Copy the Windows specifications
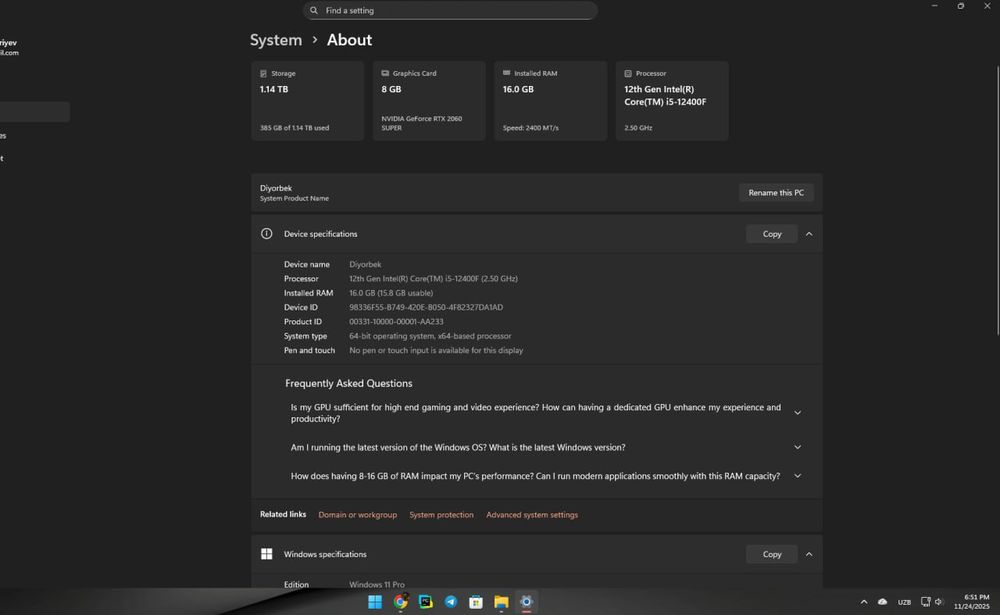 772,554
